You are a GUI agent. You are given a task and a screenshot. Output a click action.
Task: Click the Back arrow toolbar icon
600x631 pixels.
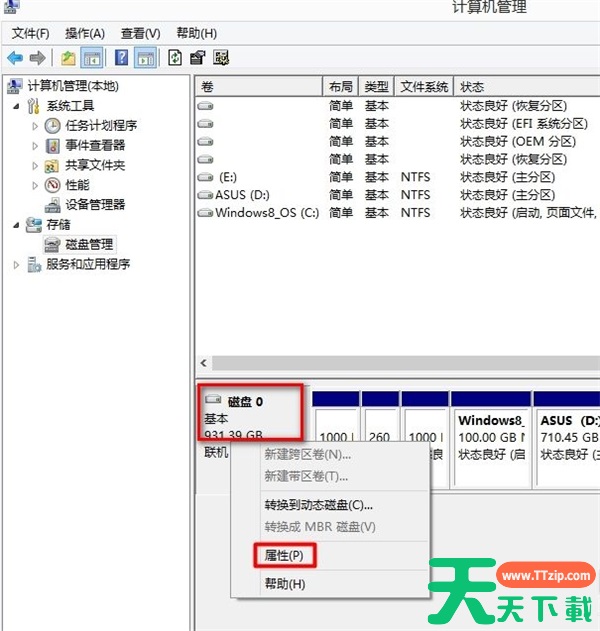coord(15,58)
